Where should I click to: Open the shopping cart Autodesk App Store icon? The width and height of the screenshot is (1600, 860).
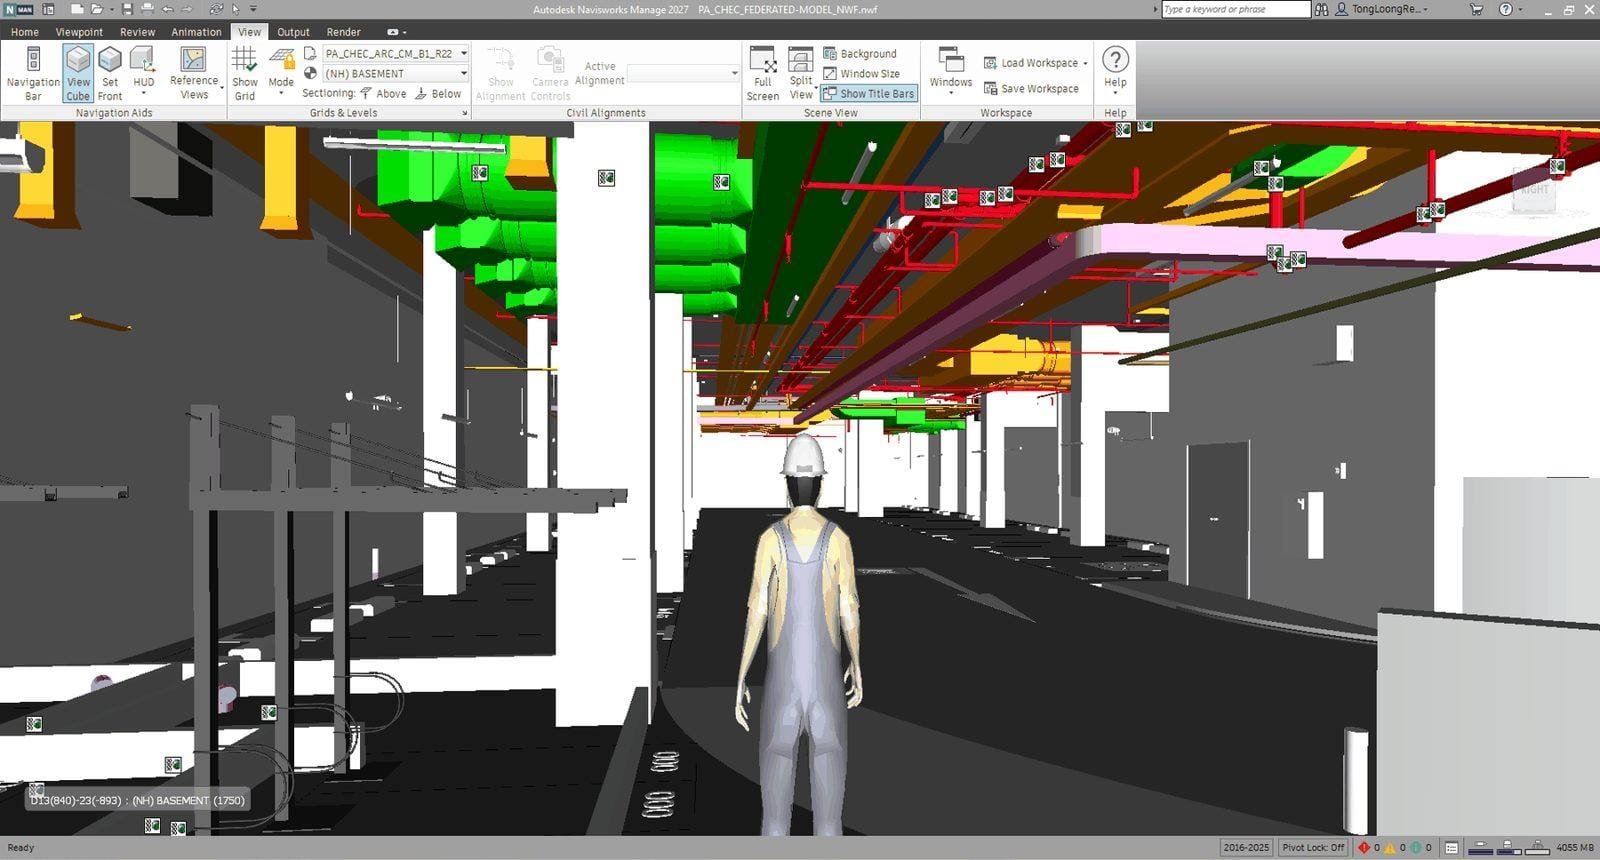(x=1476, y=9)
